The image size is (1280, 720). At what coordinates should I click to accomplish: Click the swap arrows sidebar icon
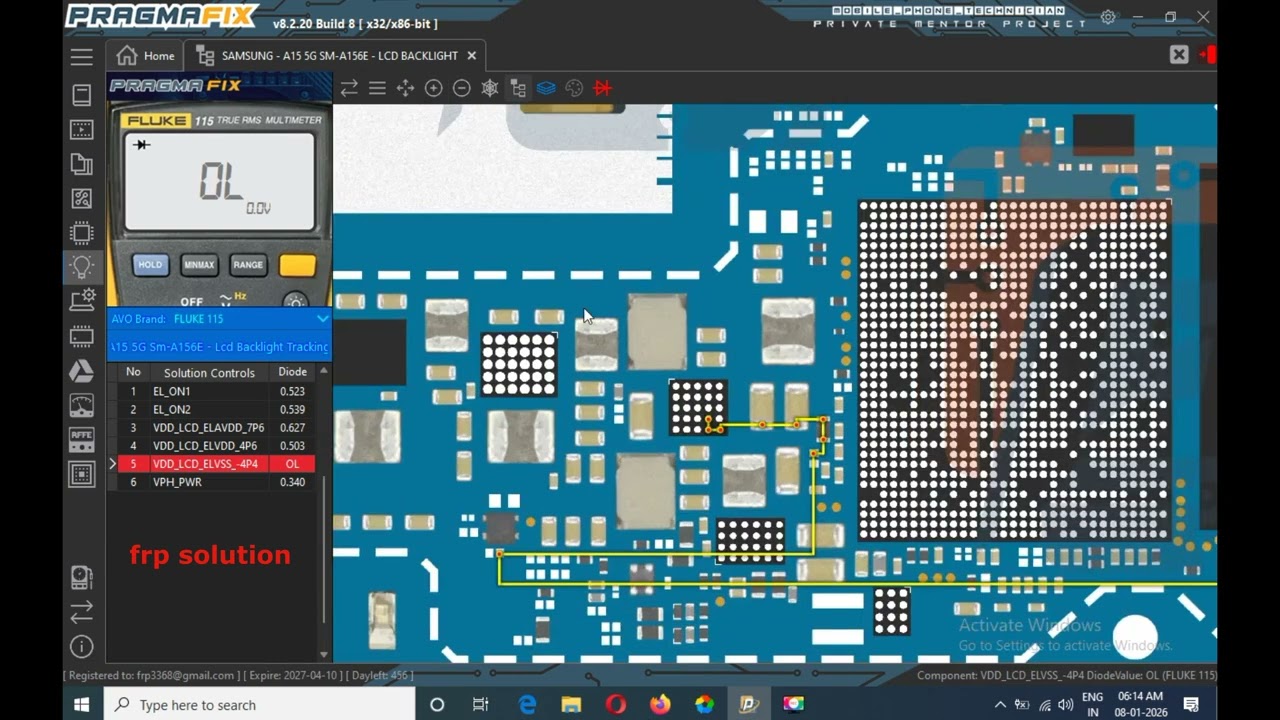point(82,611)
